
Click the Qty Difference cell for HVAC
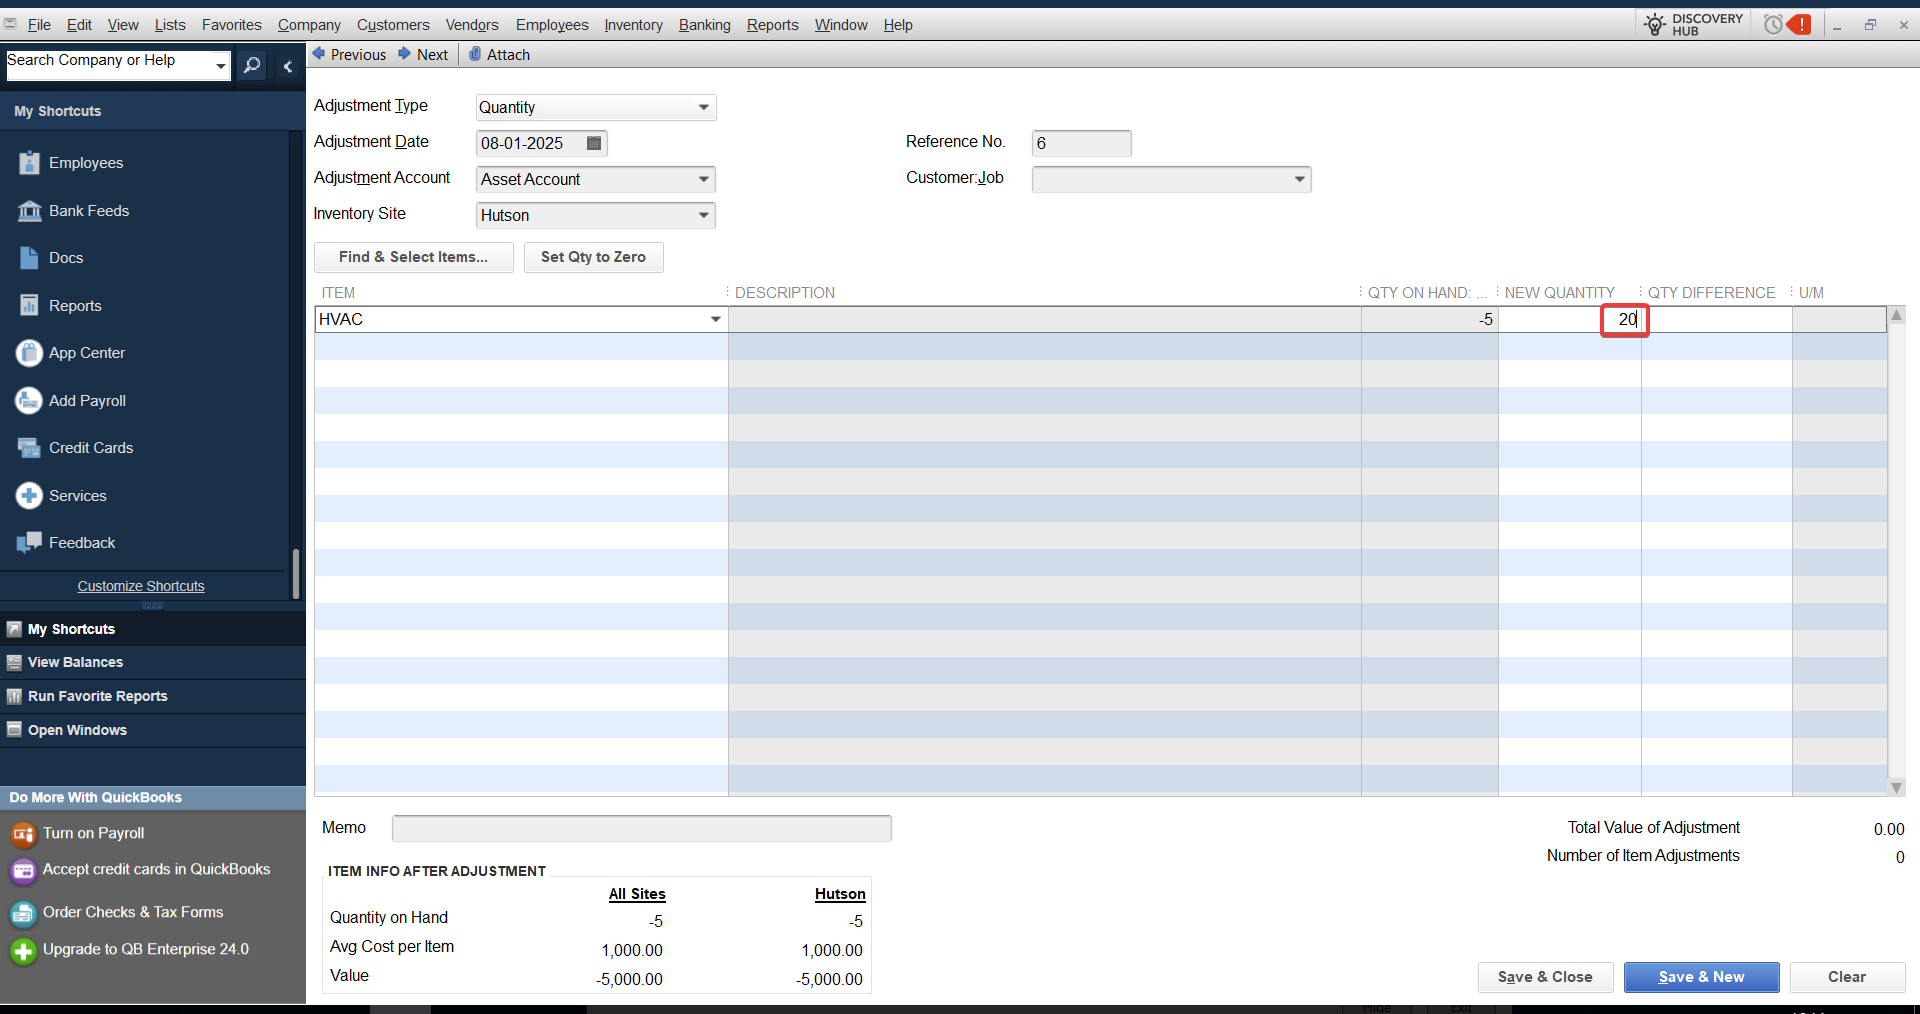point(1716,319)
